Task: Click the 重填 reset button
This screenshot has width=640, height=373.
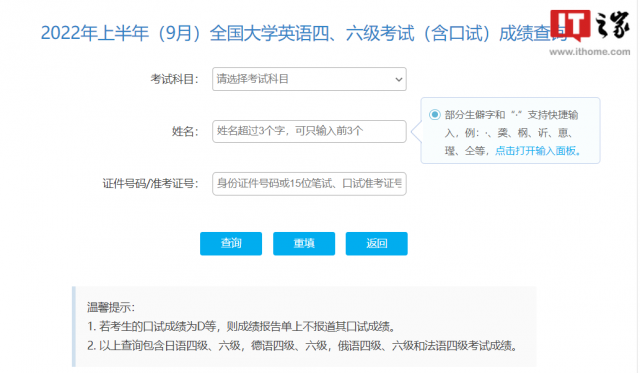Action: click(304, 244)
